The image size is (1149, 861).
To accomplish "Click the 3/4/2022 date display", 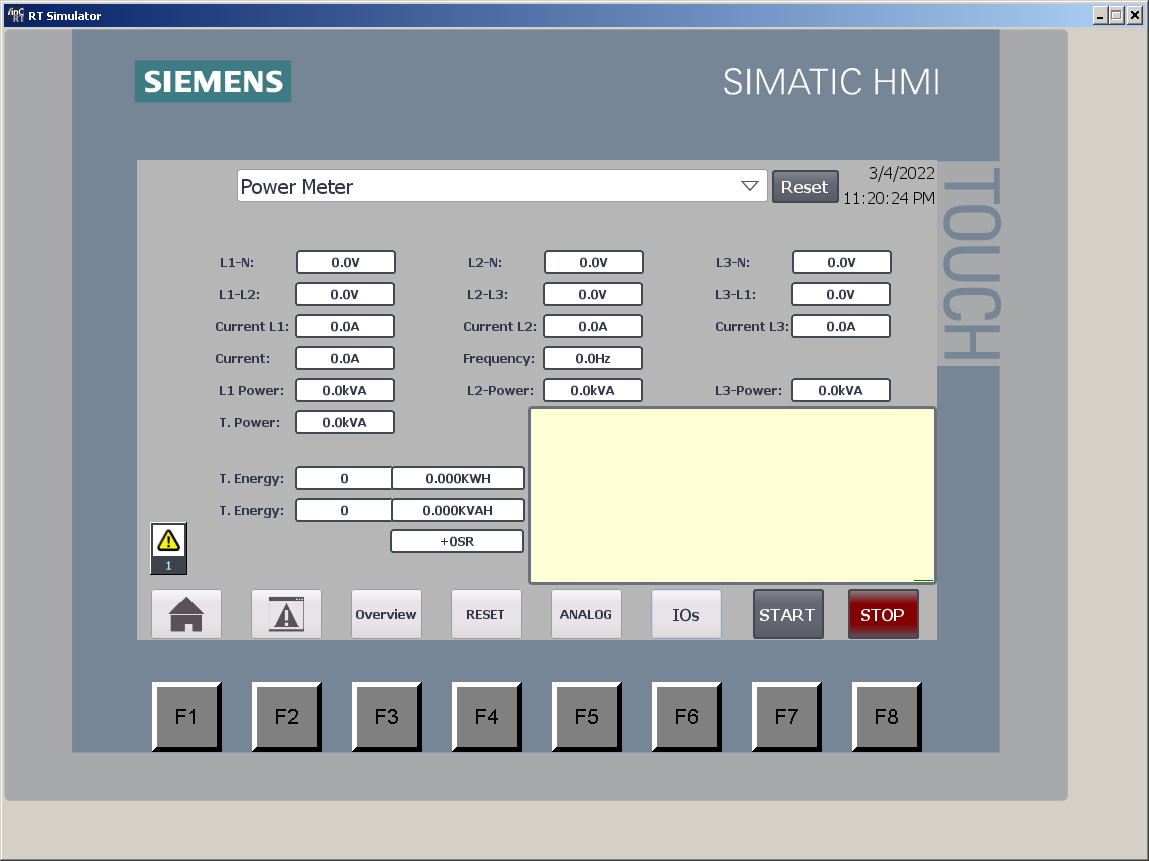I will pyautogui.click(x=901, y=173).
